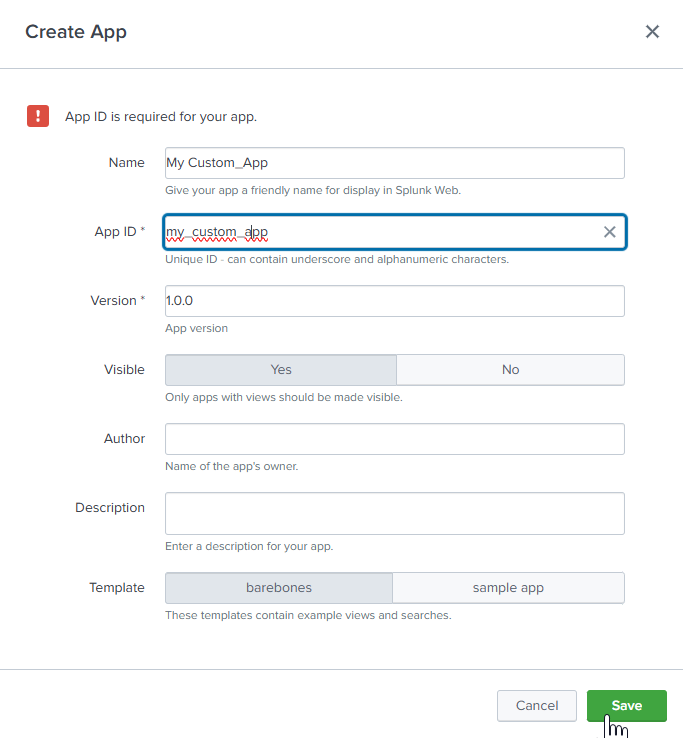
Task: Save the new app
Action: pos(626,705)
